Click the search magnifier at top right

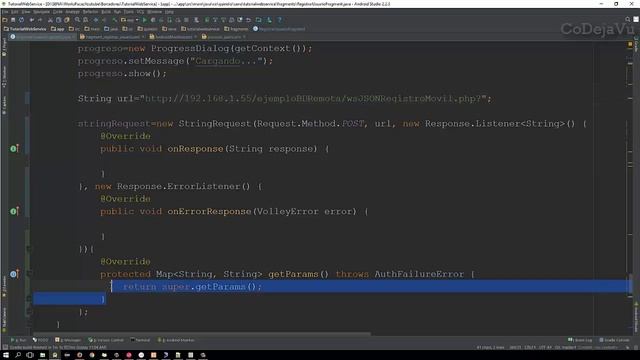[x=628, y=19]
